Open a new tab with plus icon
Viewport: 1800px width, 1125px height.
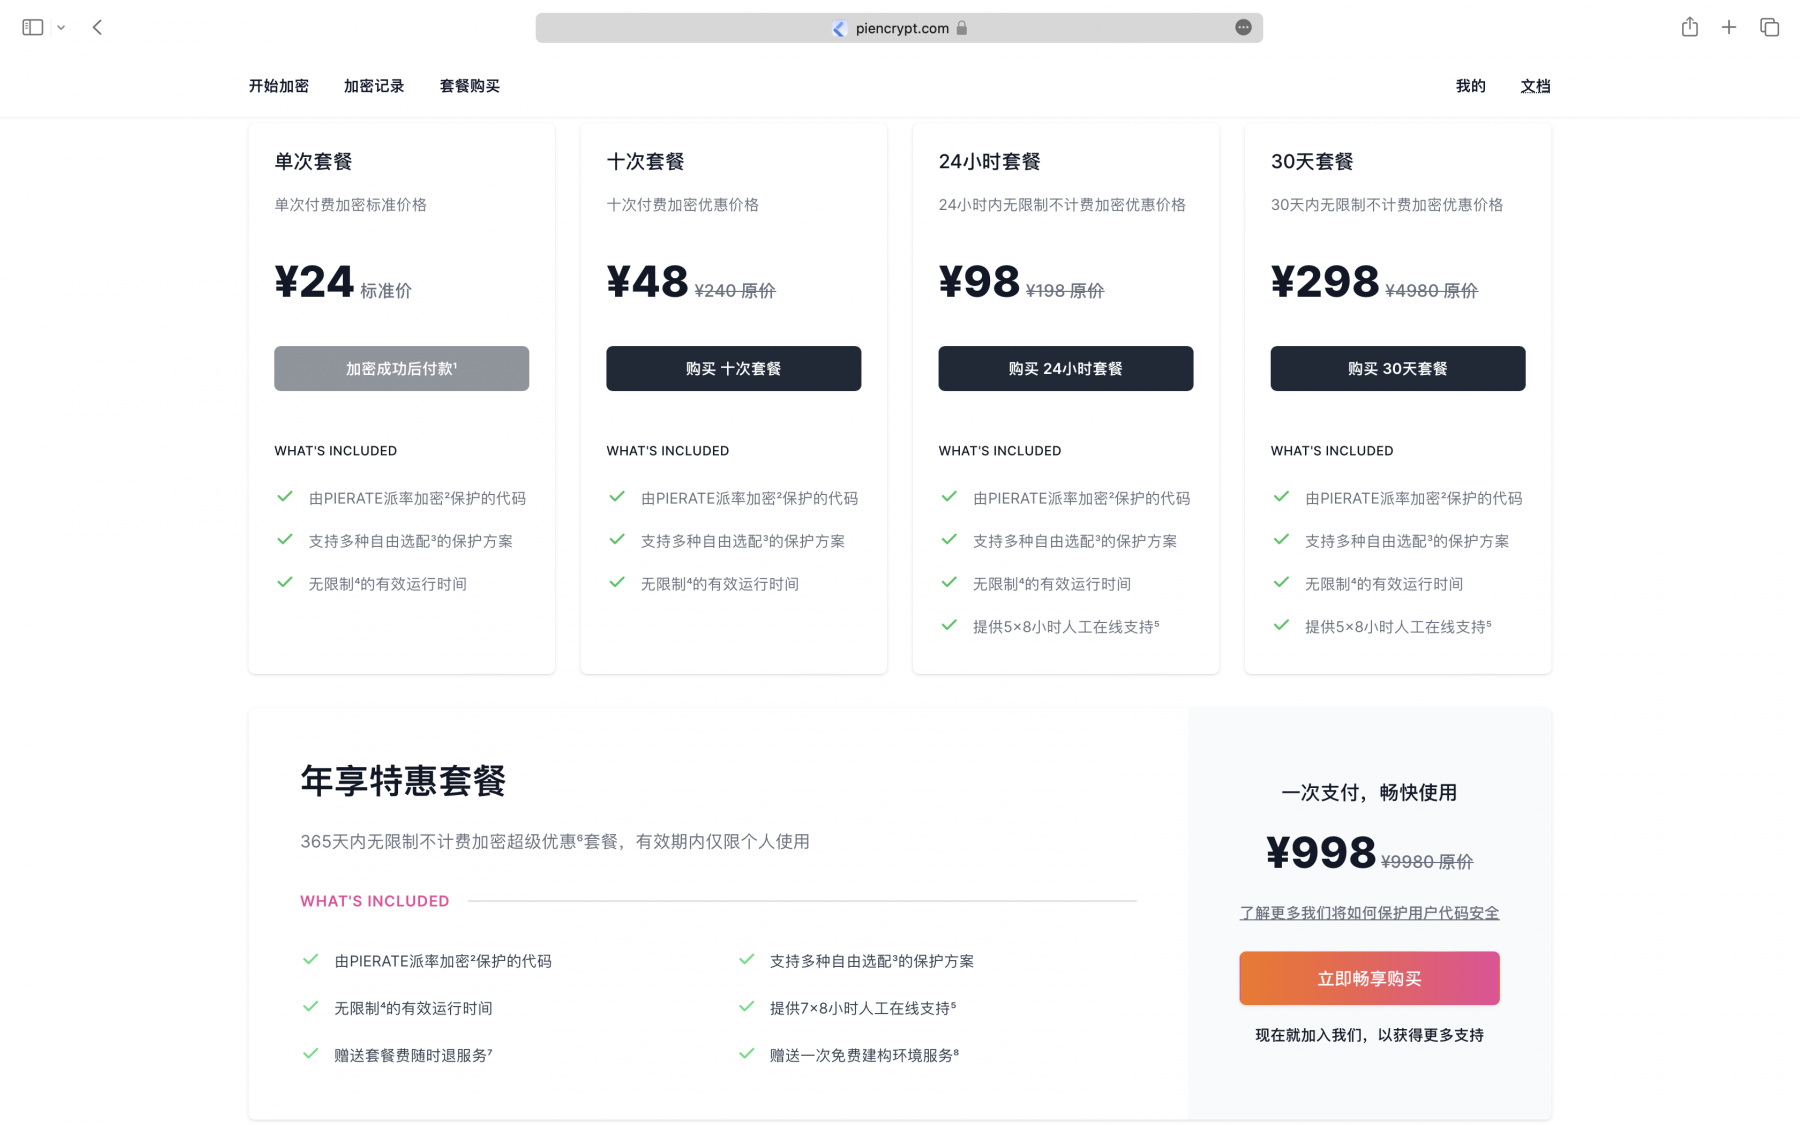pyautogui.click(x=1729, y=28)
